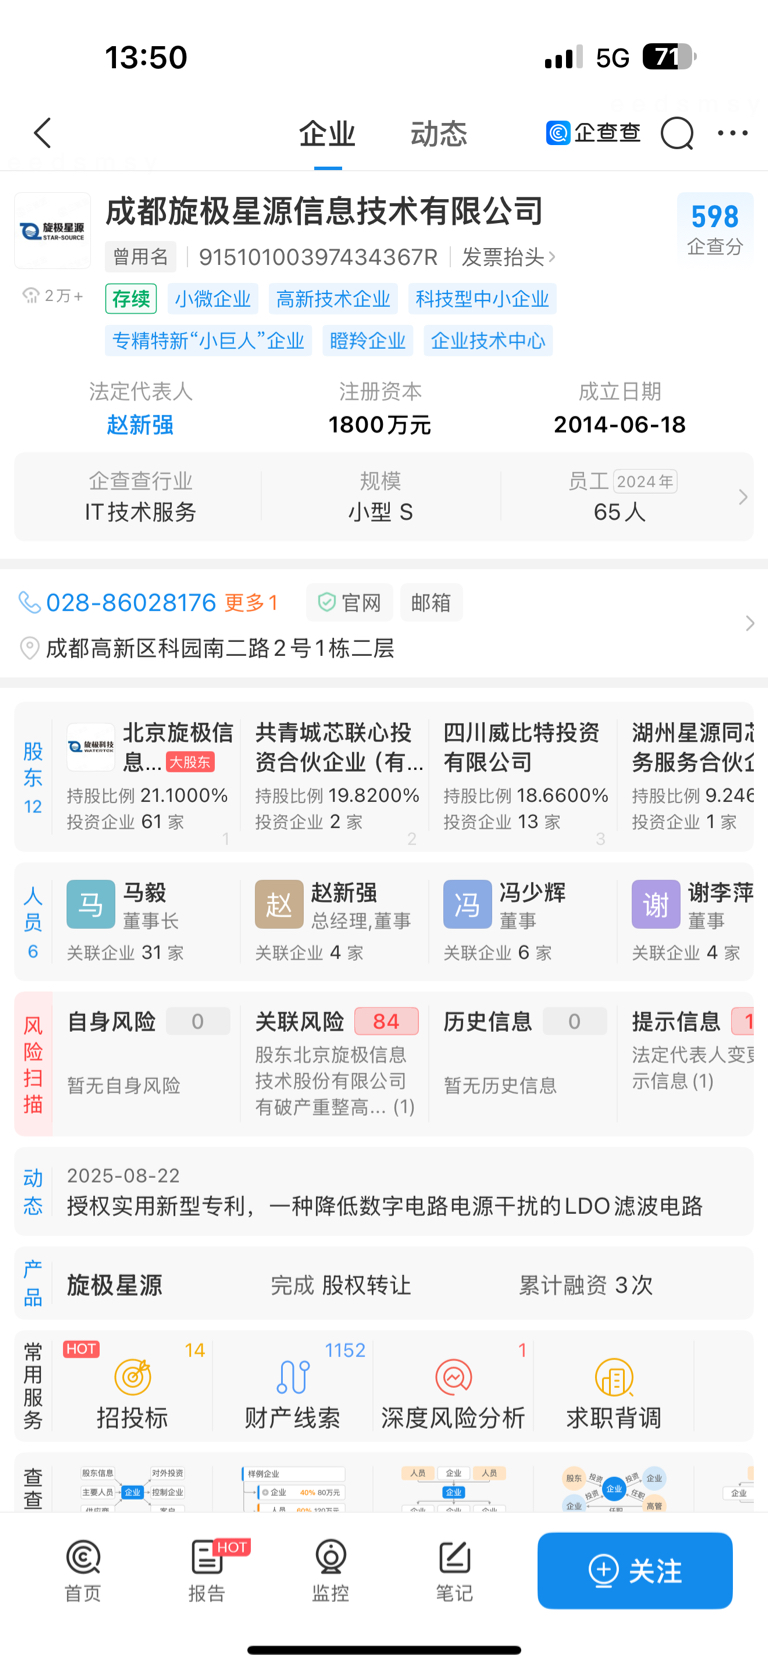Switch to the 企业 tab

click(x=327, y=134)
